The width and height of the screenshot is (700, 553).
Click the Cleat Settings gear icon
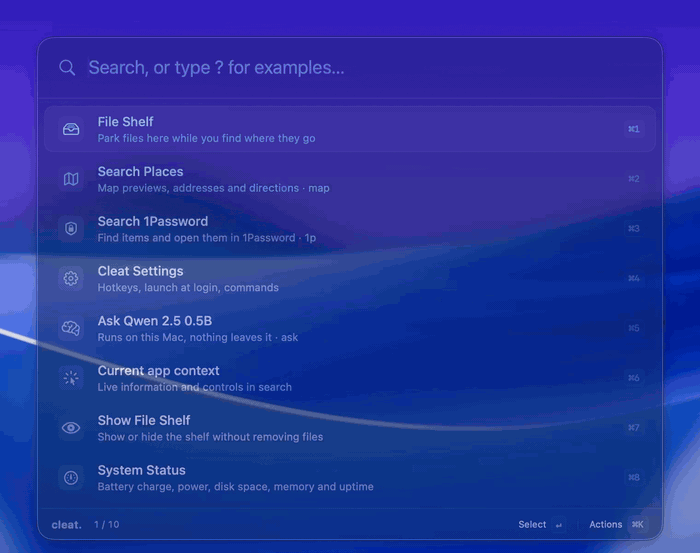[71, 279]
